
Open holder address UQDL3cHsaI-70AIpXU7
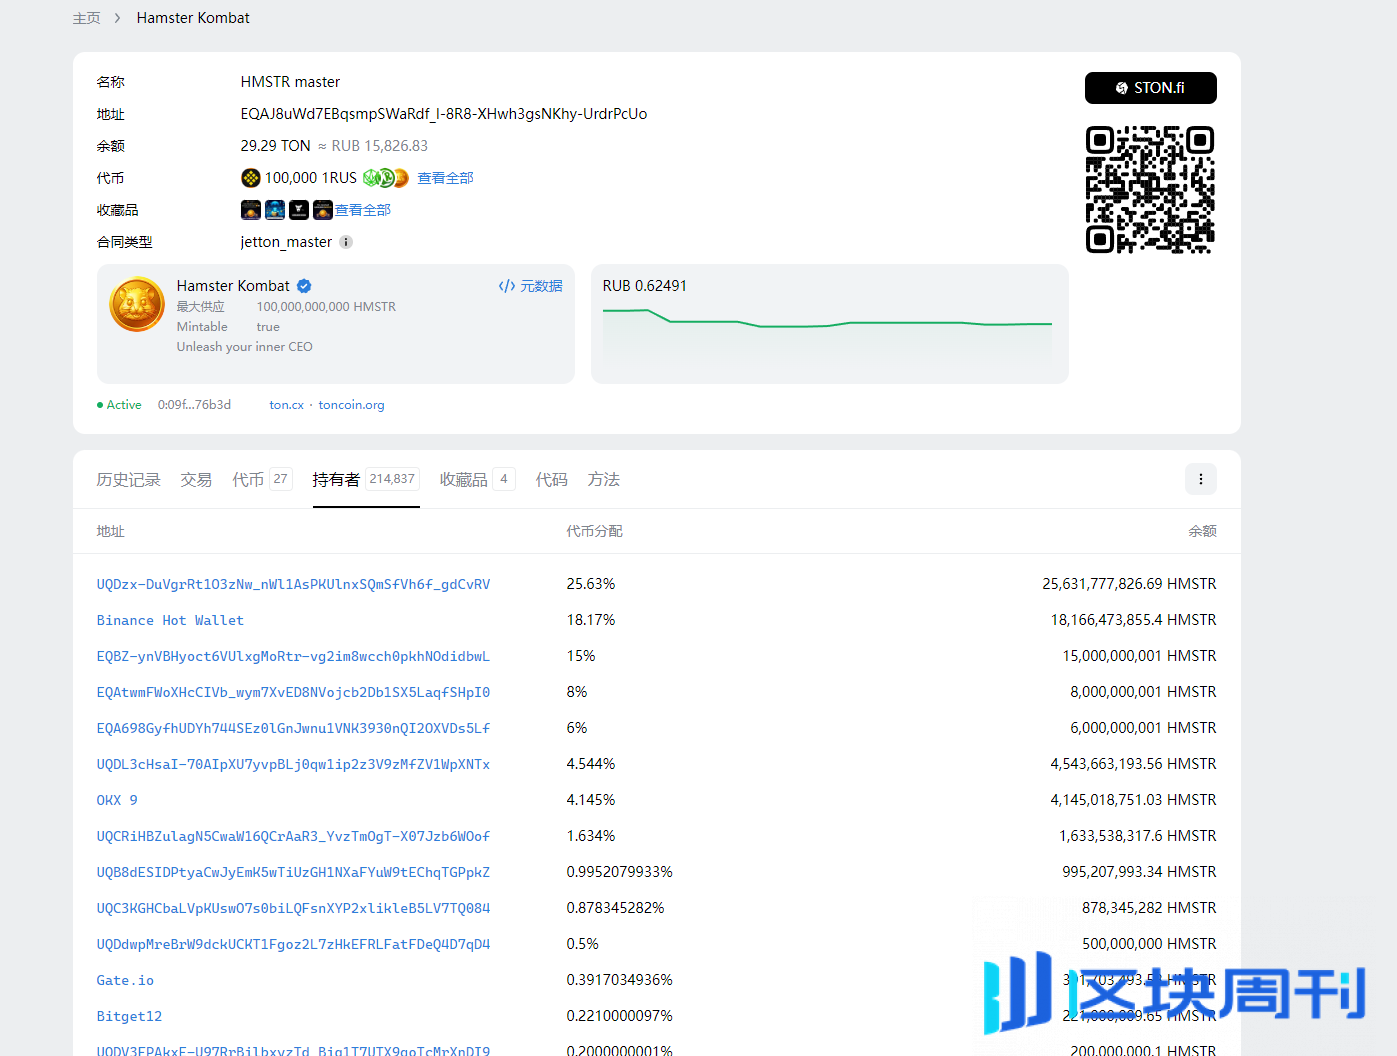pos(294,764)
